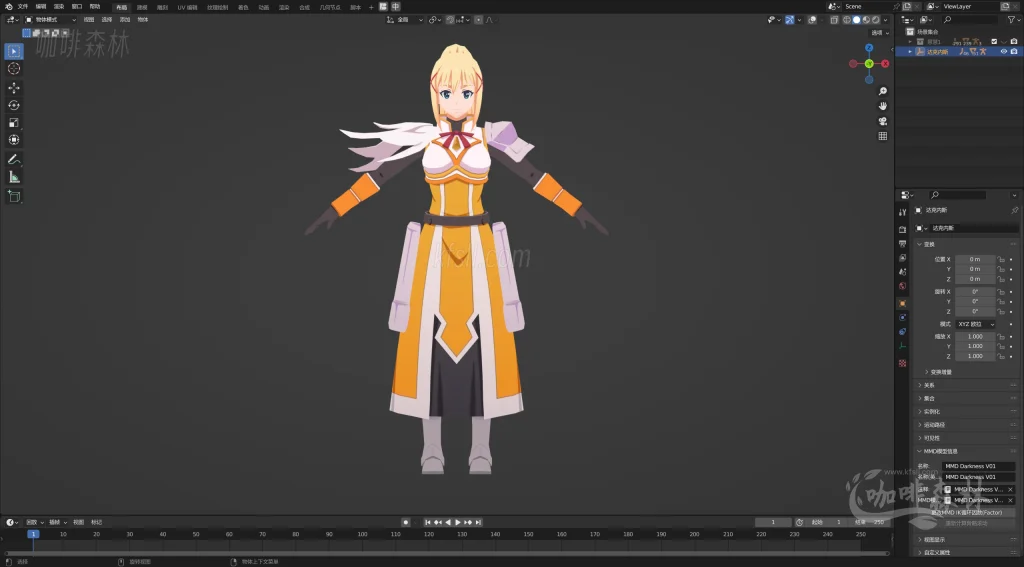The width and height of the screenshot is (1024, 567).
Task: Click the Blender logo menu icon
Action: click(8, 7)
